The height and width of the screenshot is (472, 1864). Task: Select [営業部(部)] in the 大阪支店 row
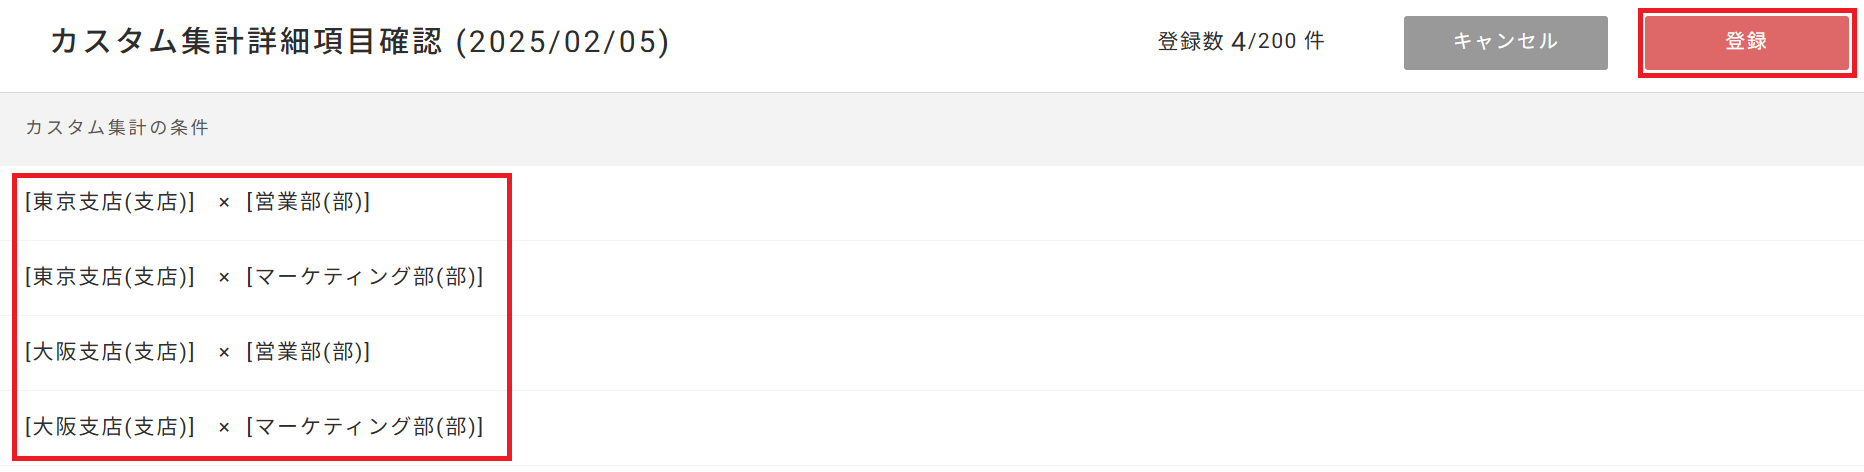click(308, 352)
